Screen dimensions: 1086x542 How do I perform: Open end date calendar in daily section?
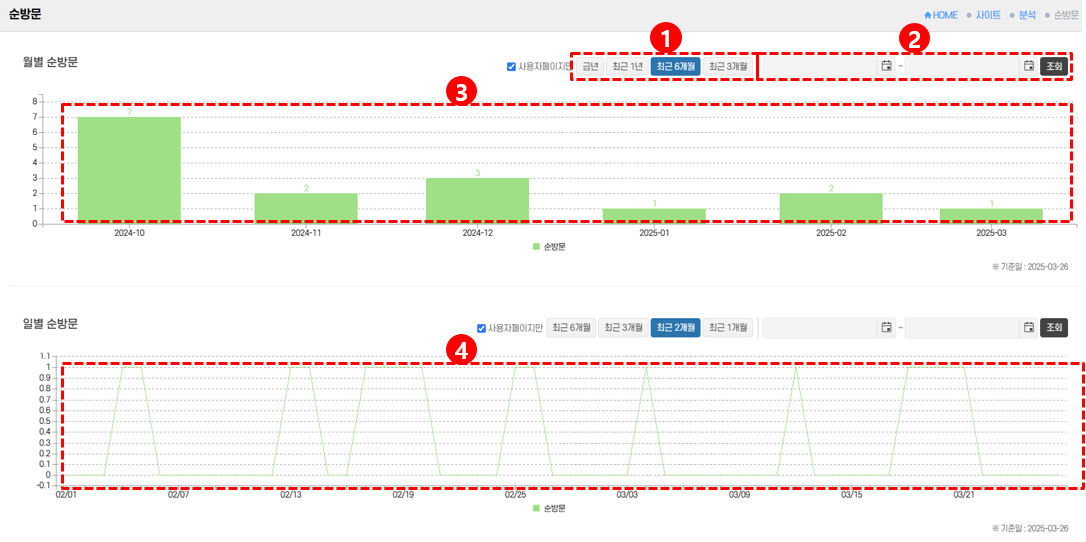[1028, 328]
